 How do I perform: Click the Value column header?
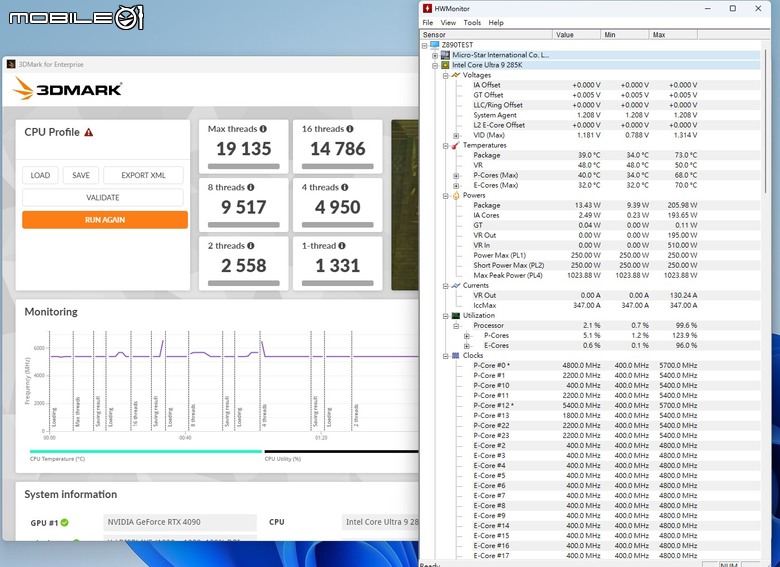click(x=577, y=34)
